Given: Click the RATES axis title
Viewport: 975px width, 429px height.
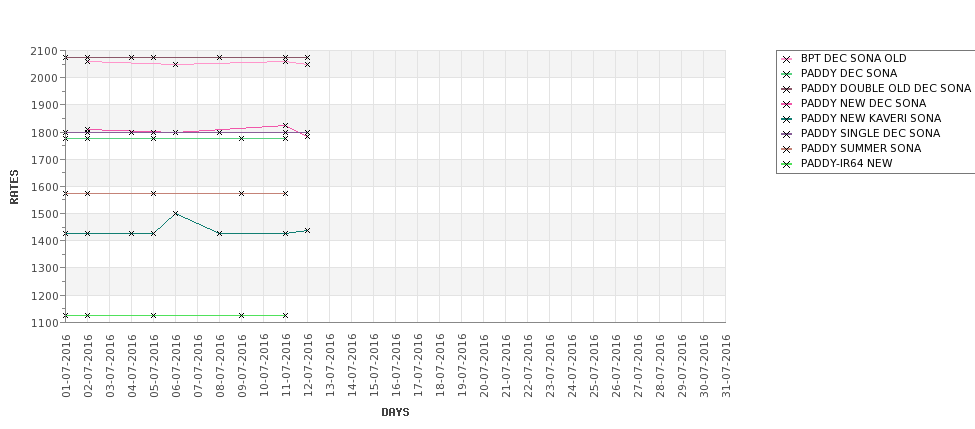Looking at the screenshot, I should (x=14, y=187).
